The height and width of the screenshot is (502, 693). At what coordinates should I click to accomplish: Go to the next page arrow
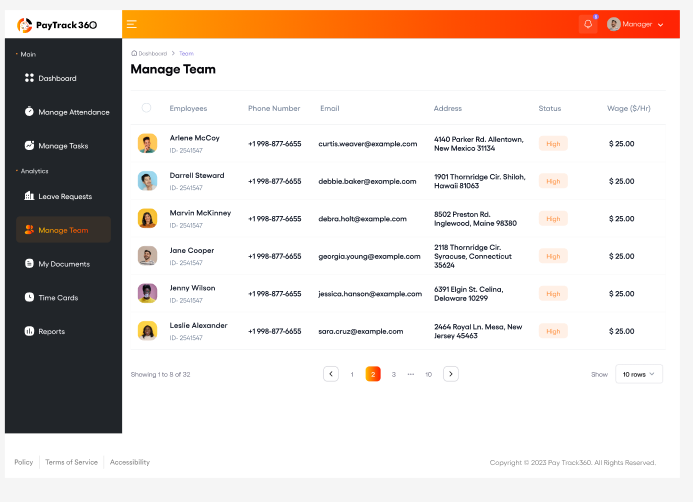coord(451,374)
